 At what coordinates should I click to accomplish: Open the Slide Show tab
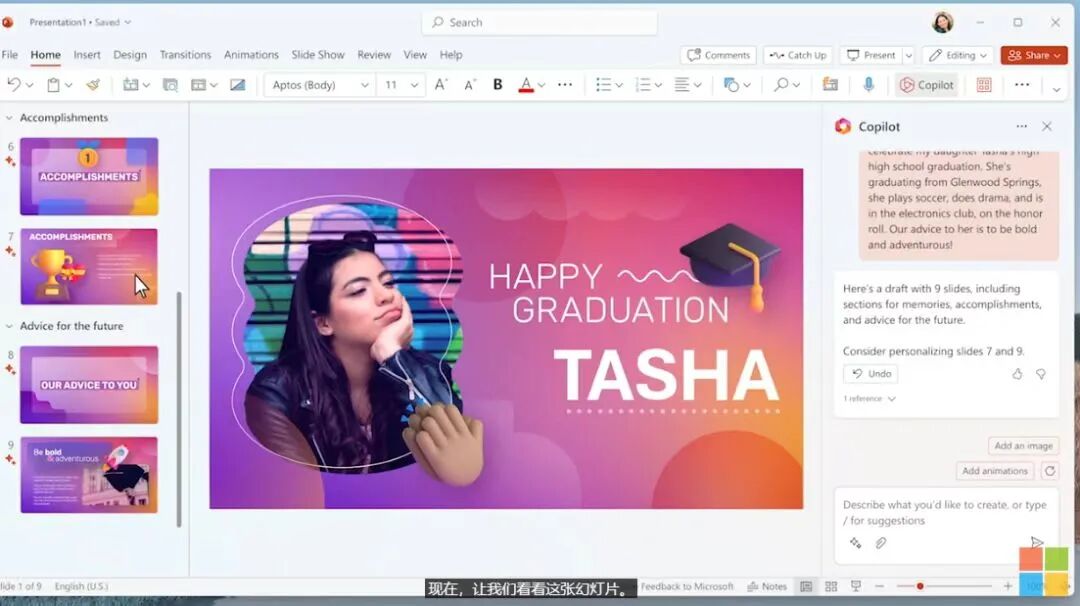[x=318, y=54]
